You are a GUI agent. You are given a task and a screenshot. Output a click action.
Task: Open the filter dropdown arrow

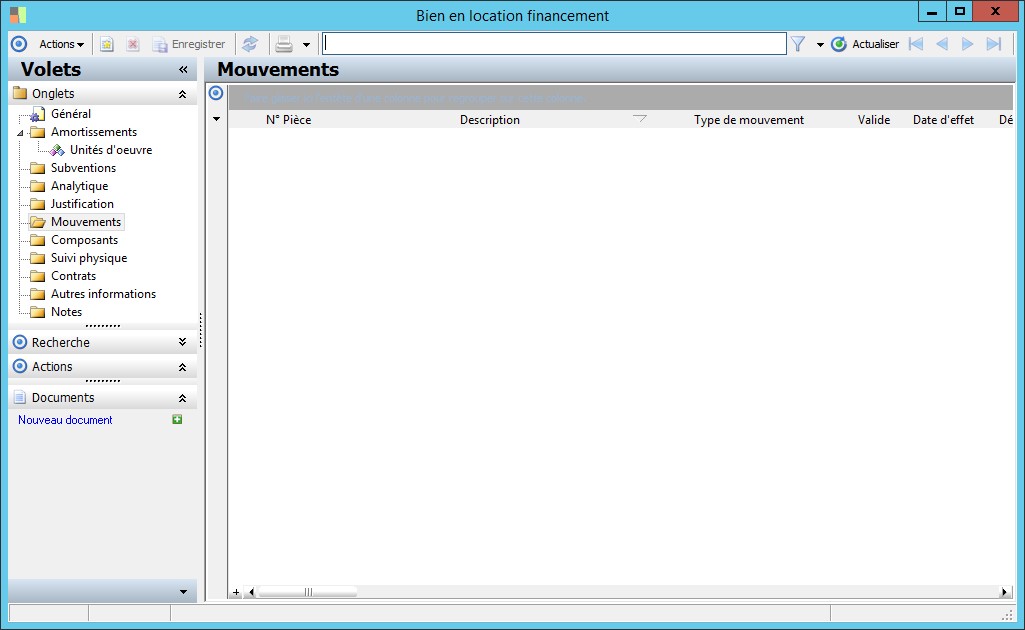(x=820, y=45)
